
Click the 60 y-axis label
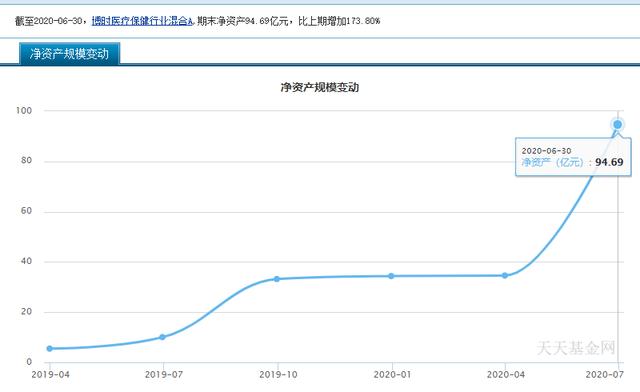[26, 211]
